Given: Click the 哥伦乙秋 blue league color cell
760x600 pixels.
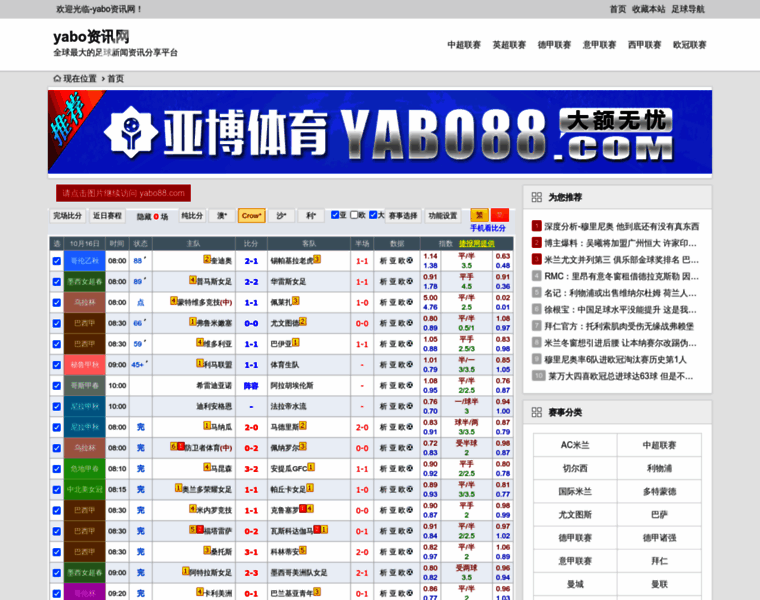Looking at the screenshot, I should tap(84, 261).
